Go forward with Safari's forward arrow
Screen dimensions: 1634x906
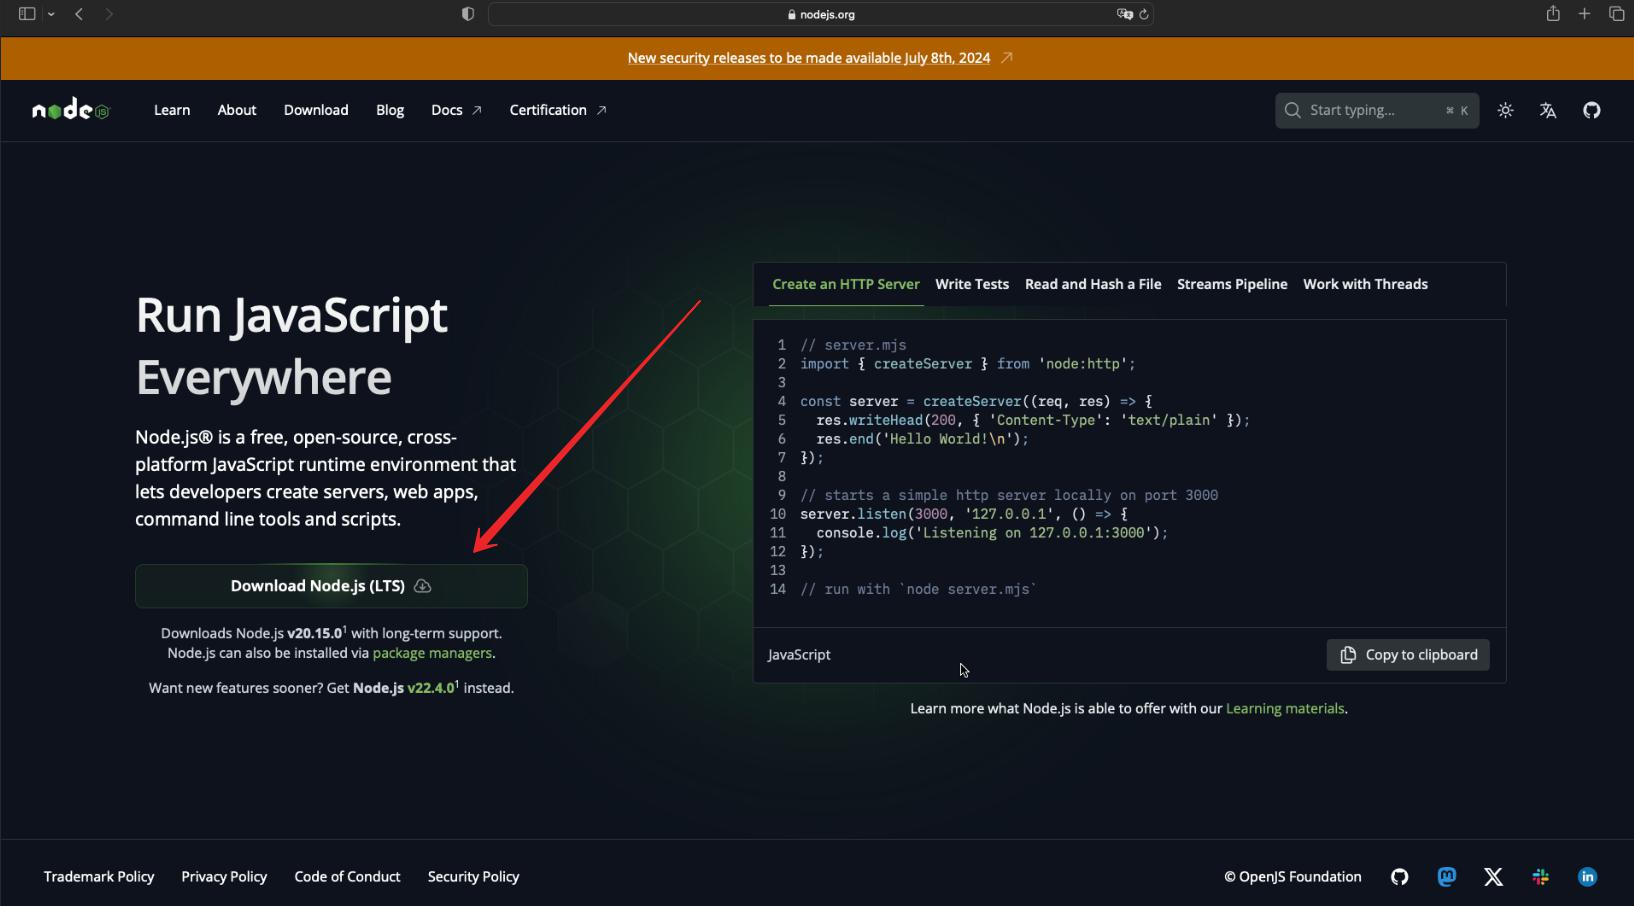pyautogui.click(x=109, y=14)
